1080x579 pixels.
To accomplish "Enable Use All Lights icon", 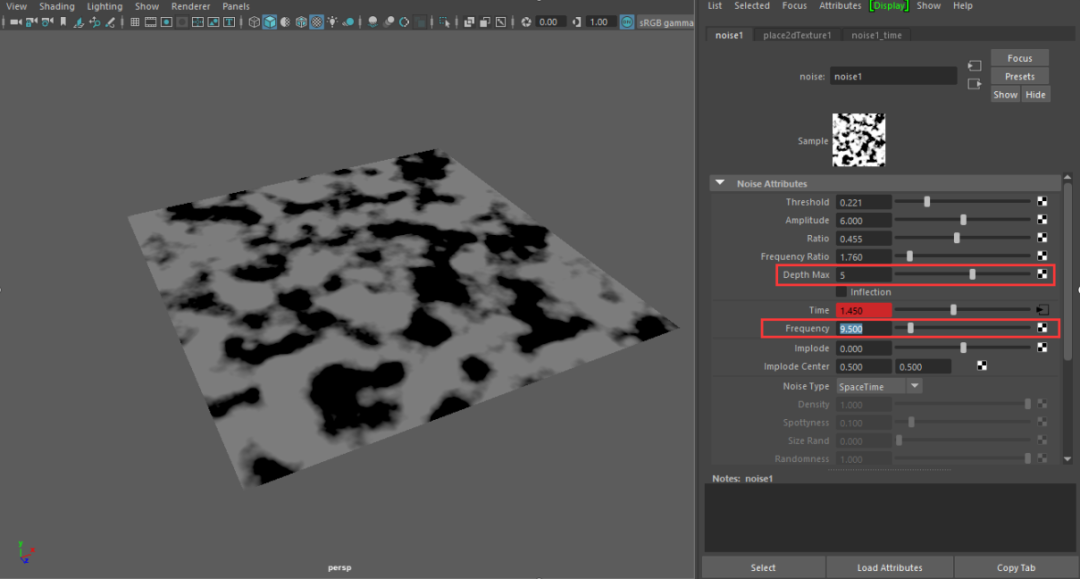I will click(x=333, y=22).
